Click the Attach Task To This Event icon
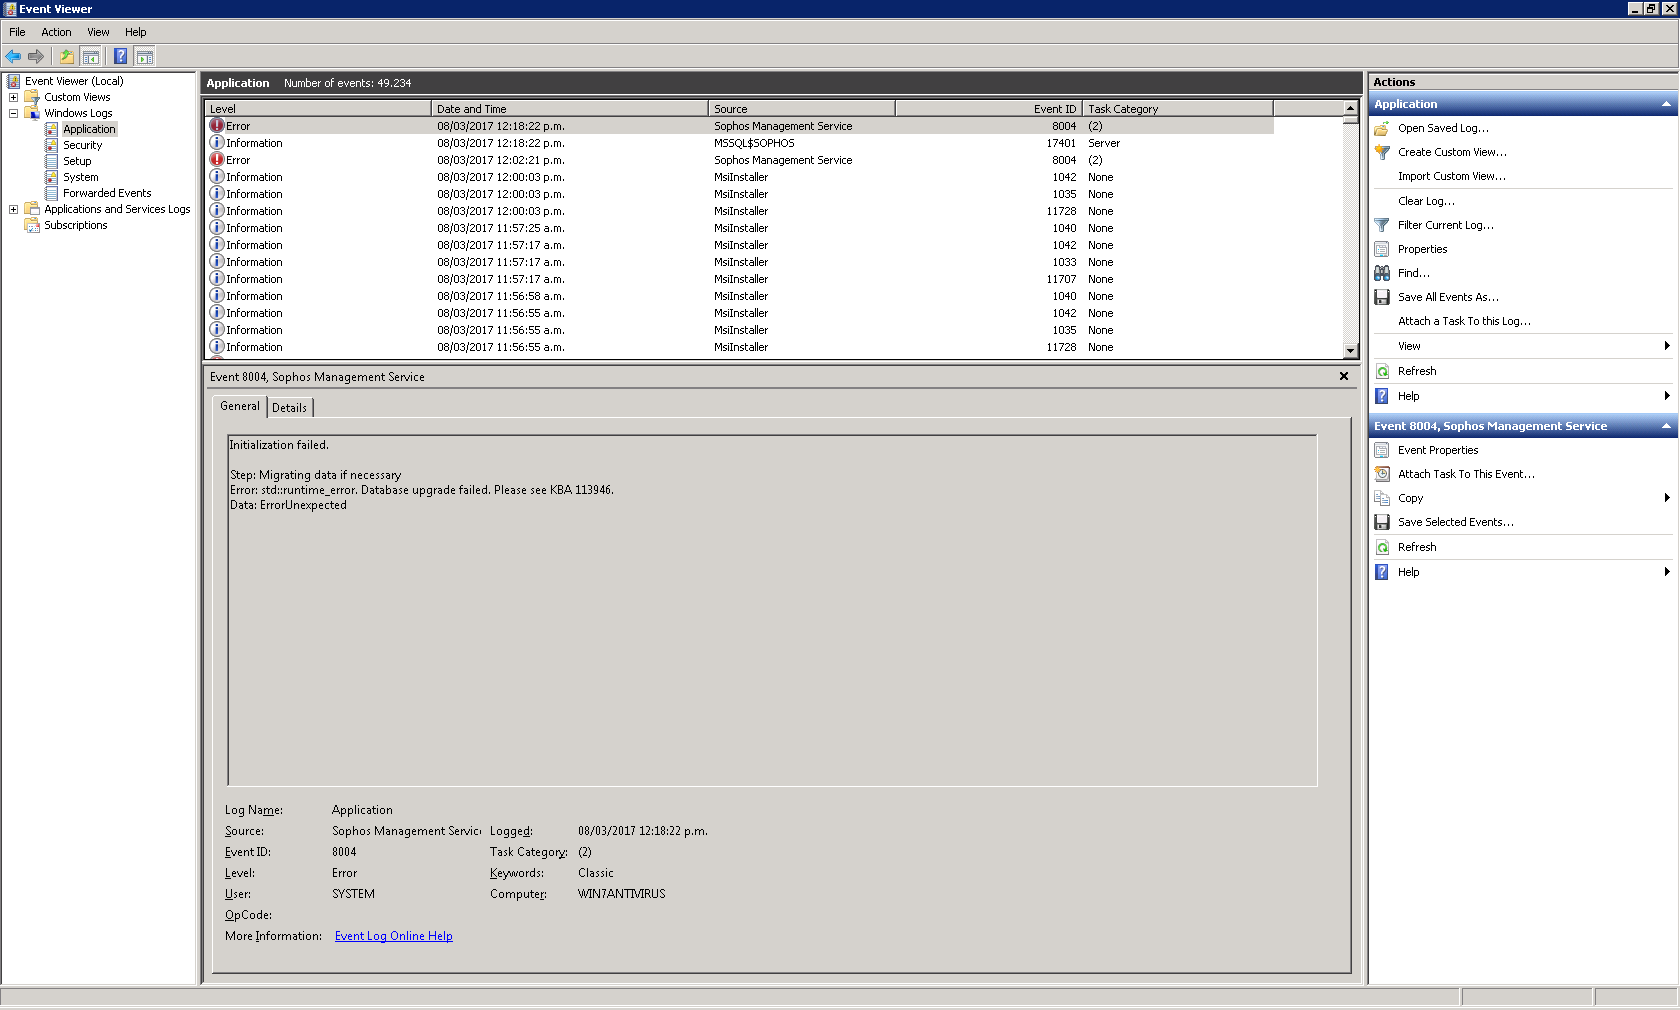 [1382, 474]
